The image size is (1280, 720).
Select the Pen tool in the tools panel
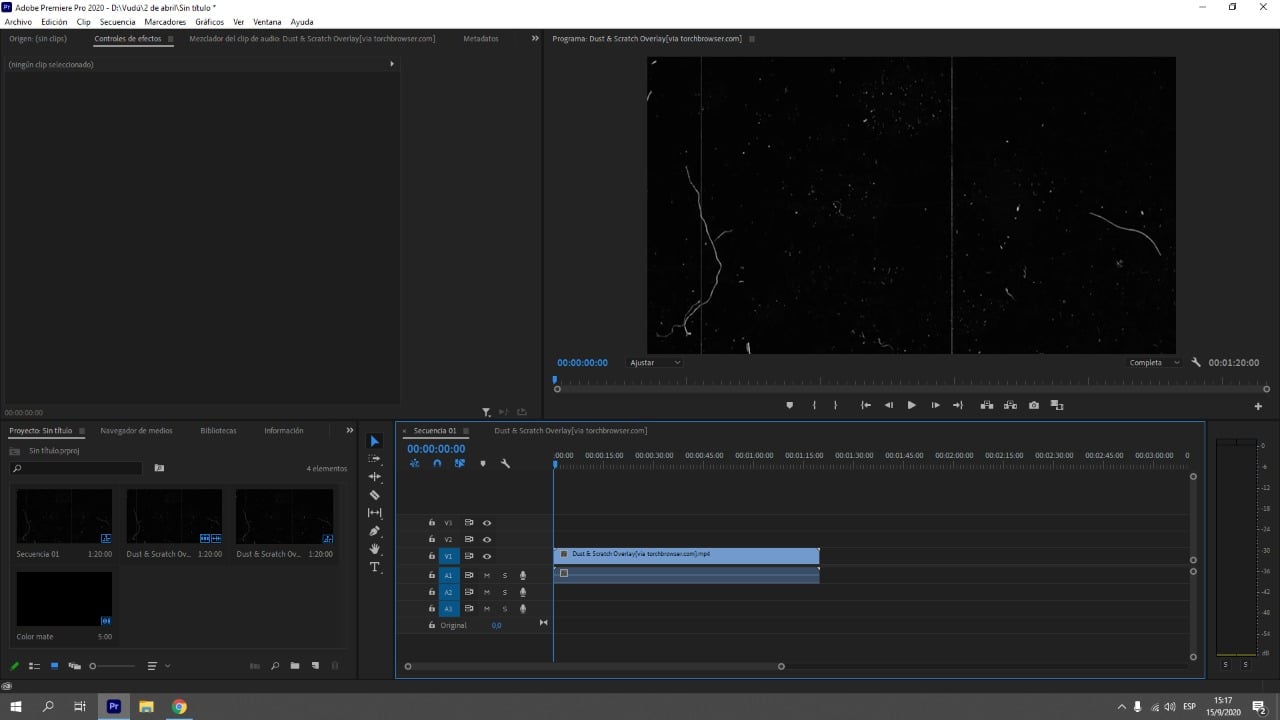[375, 530]
